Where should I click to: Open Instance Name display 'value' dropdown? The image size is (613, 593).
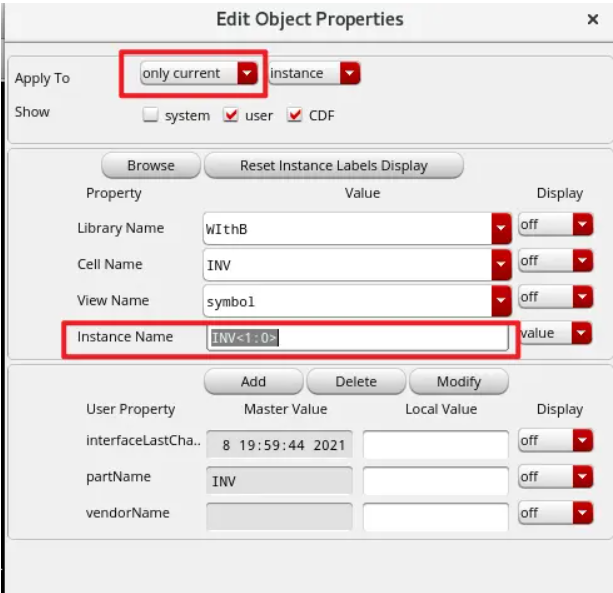pos(556,333)
